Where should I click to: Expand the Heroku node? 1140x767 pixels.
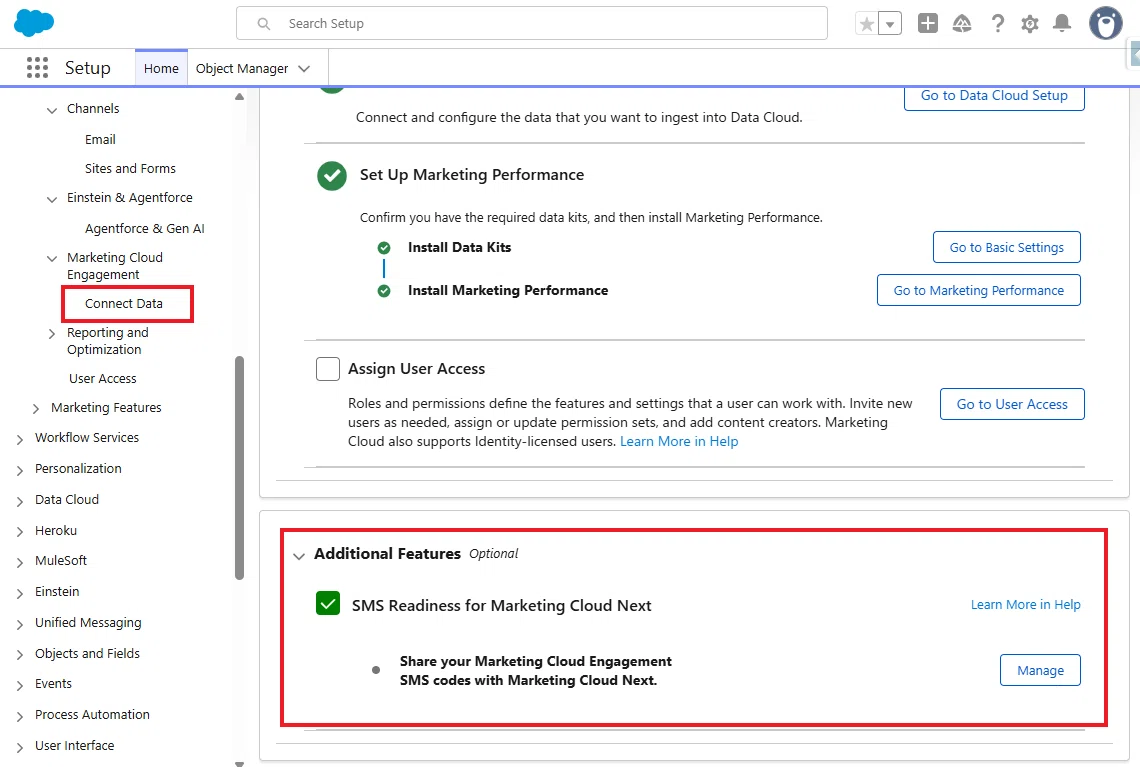click(x=20, y=531)
